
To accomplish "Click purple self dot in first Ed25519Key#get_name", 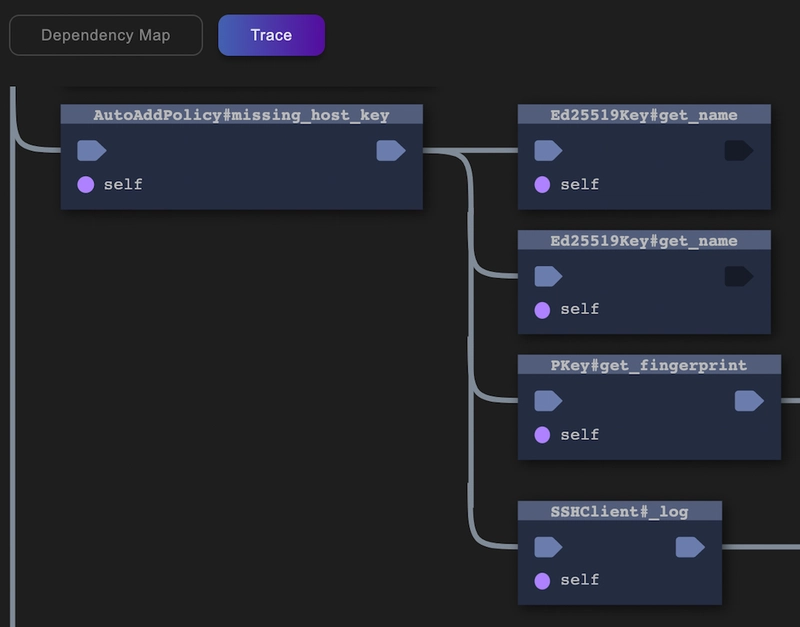I will point(542,185).
